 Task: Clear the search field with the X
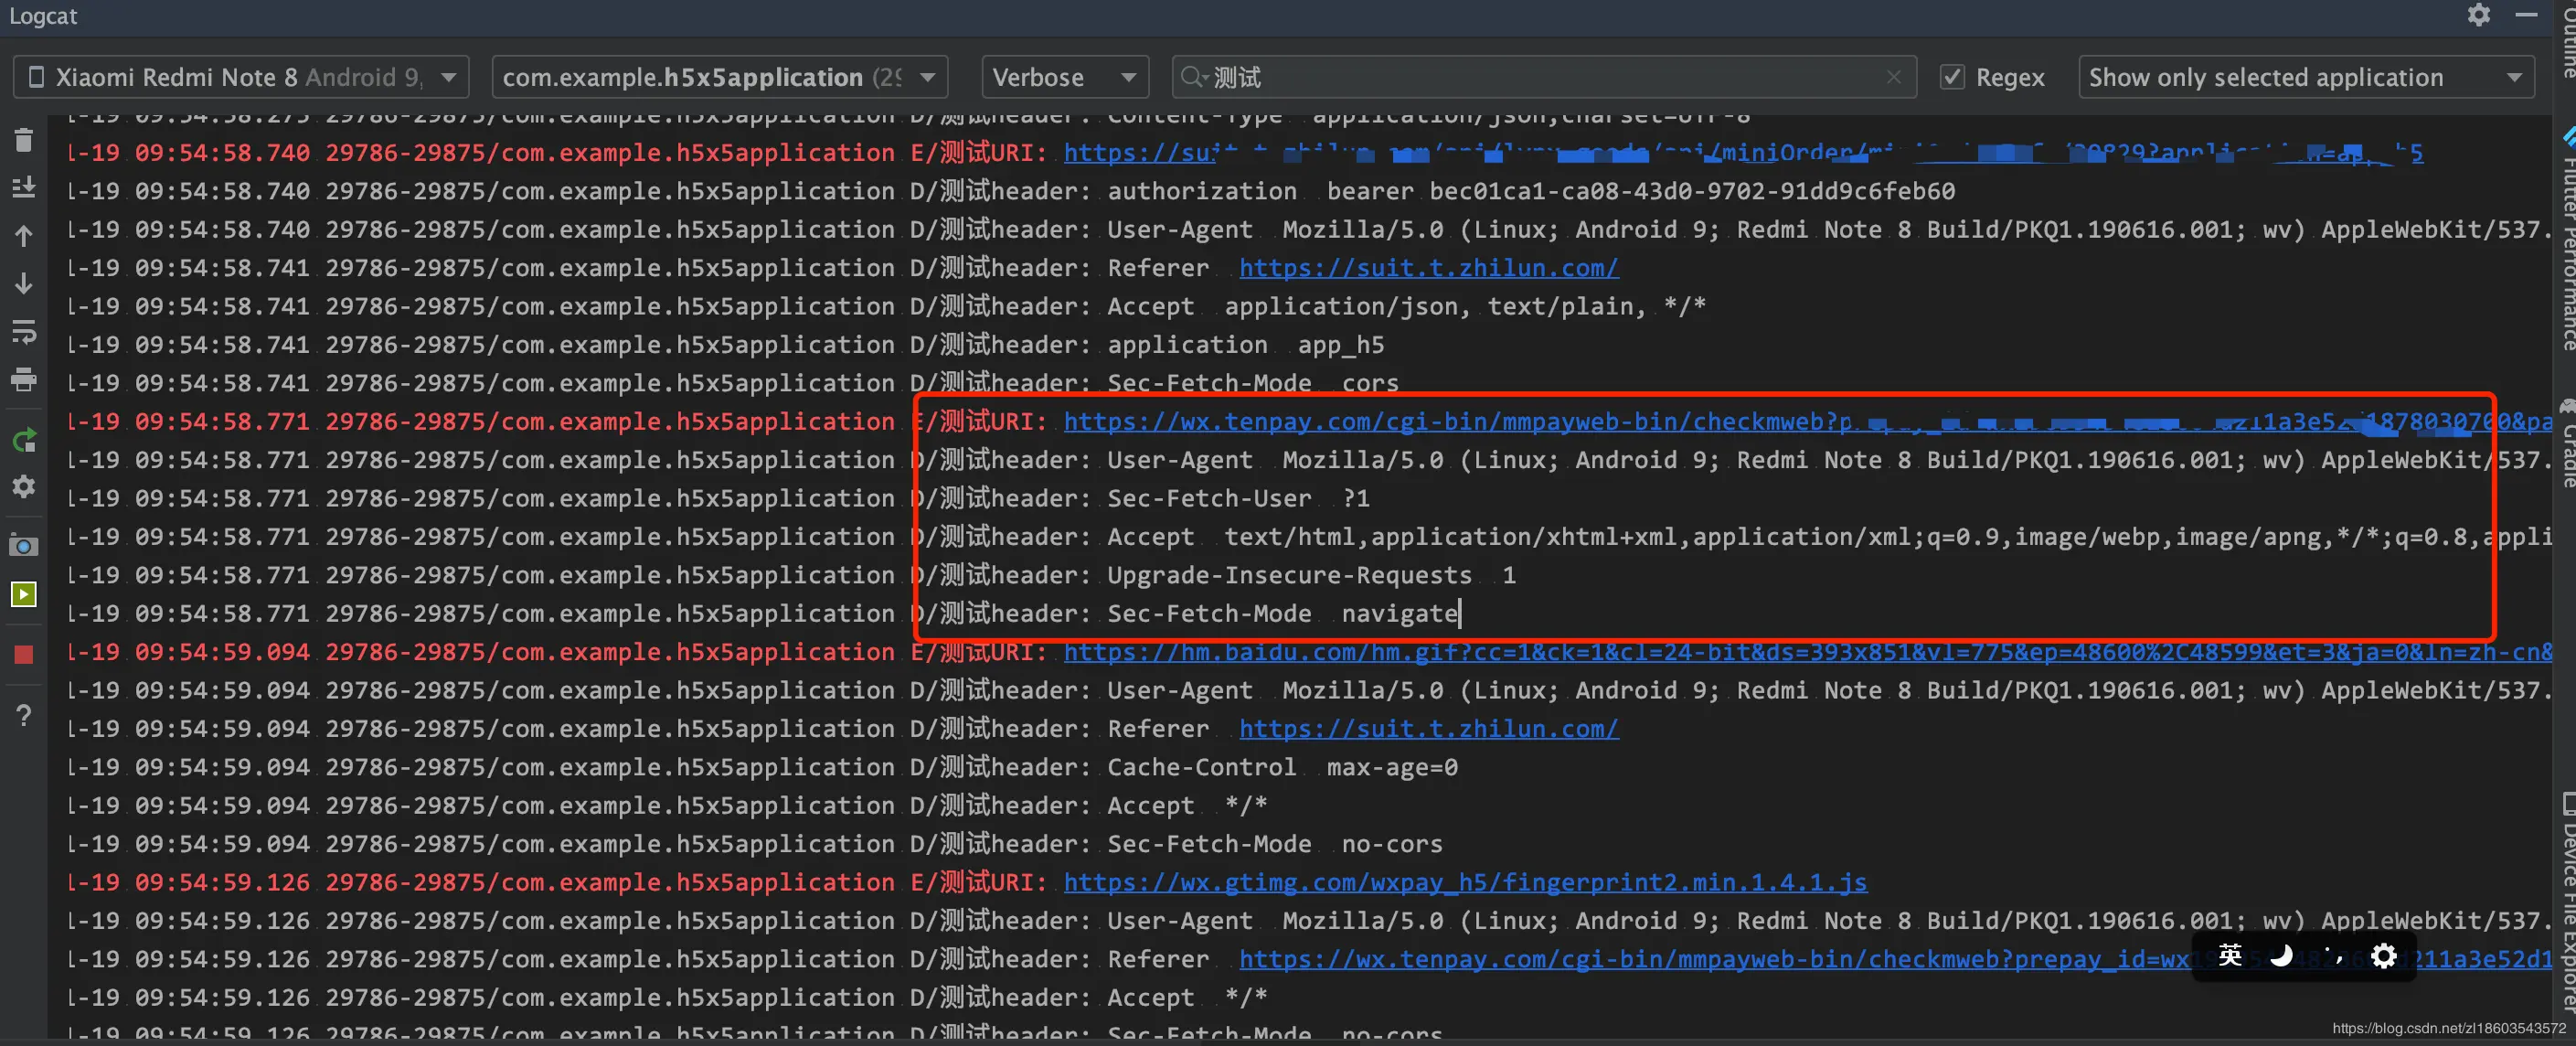pyautogui.click(x=1893, y=77)
